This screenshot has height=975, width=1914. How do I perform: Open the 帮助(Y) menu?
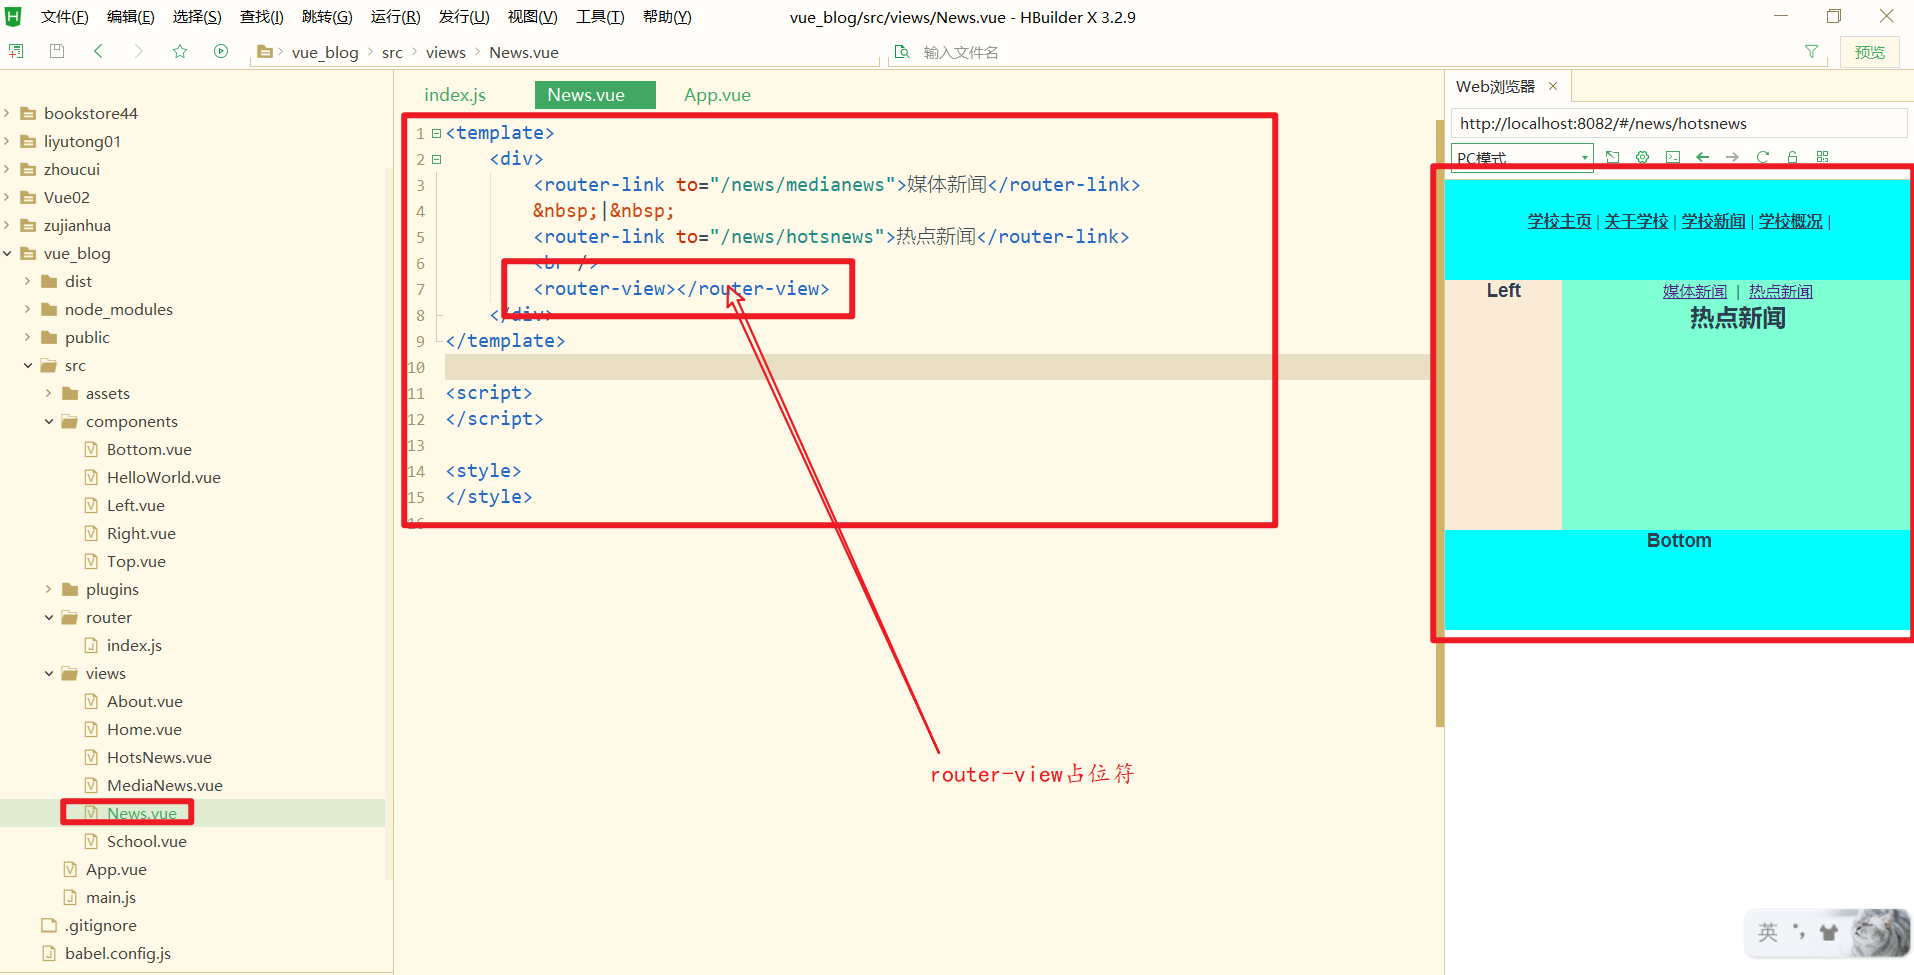pos(667,17)
